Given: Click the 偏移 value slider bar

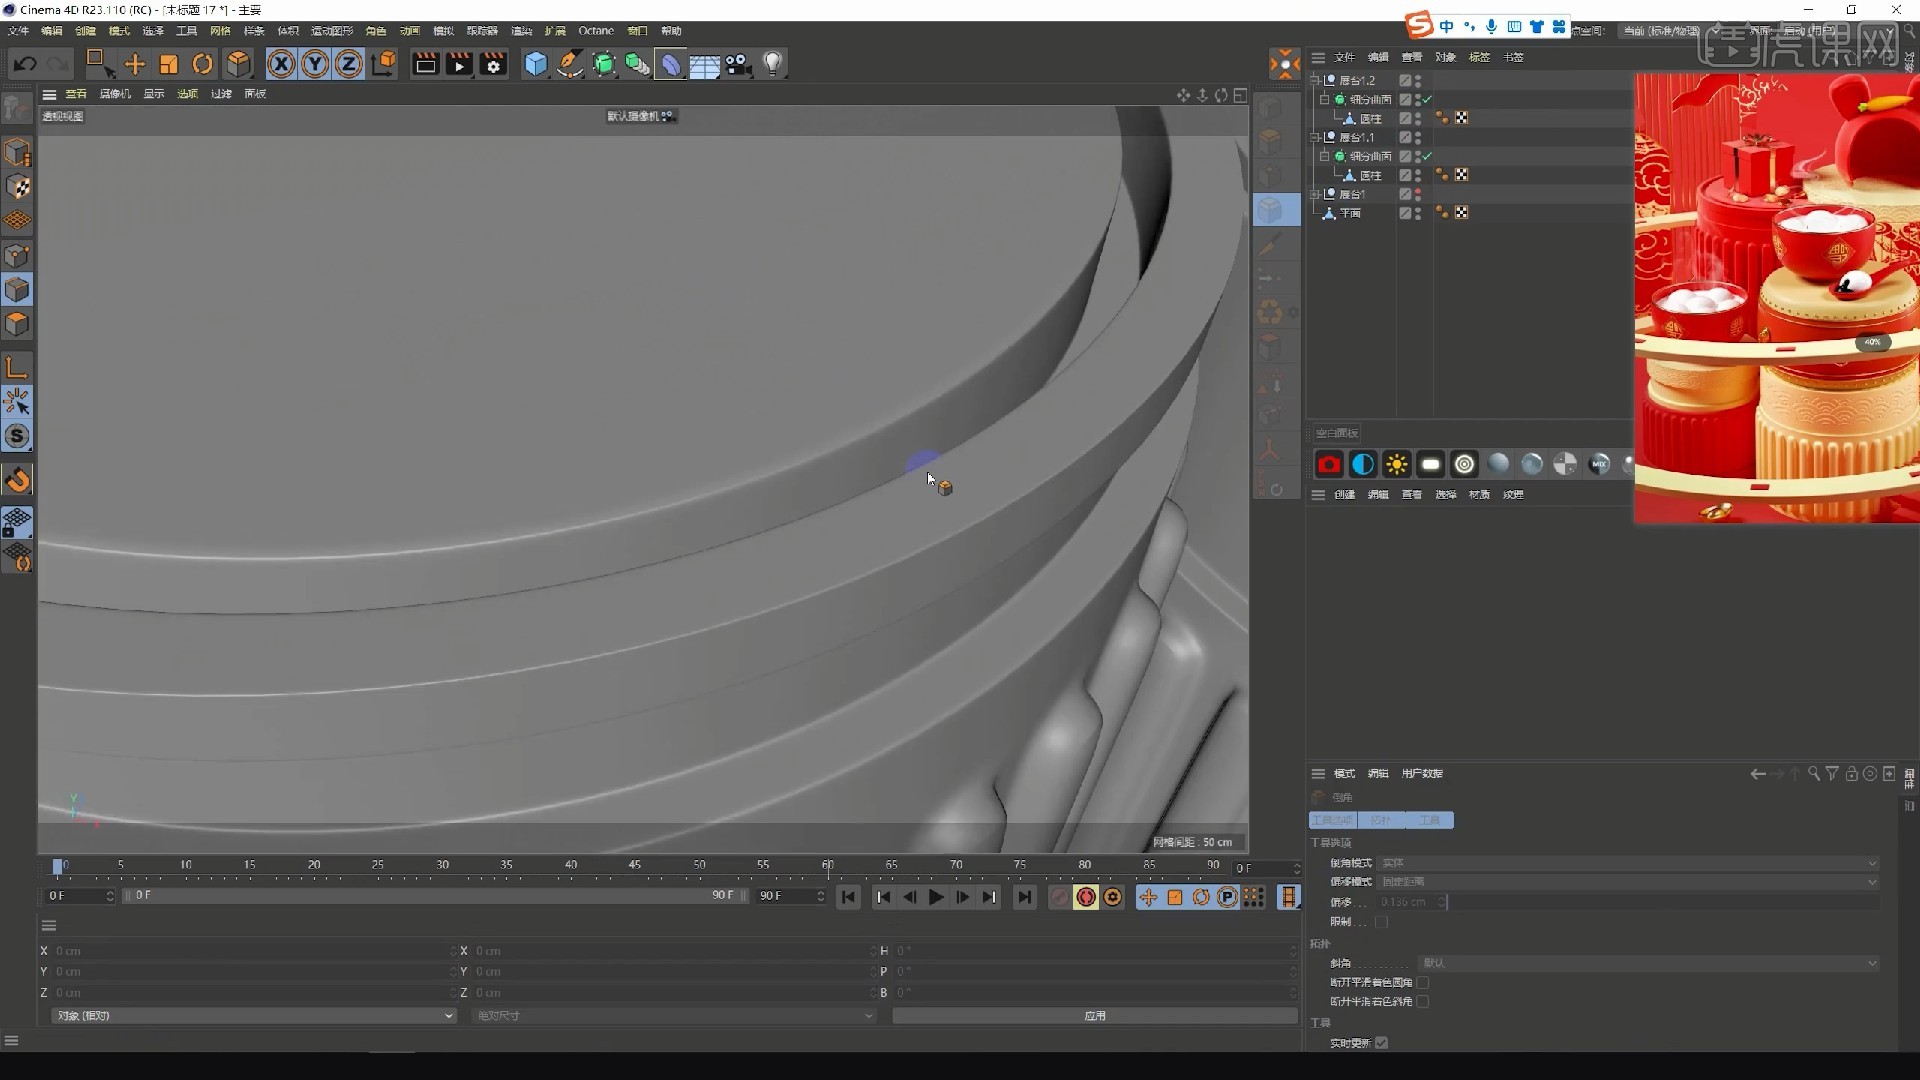Looking at the screenshot, I should (x=1664, y=902).
